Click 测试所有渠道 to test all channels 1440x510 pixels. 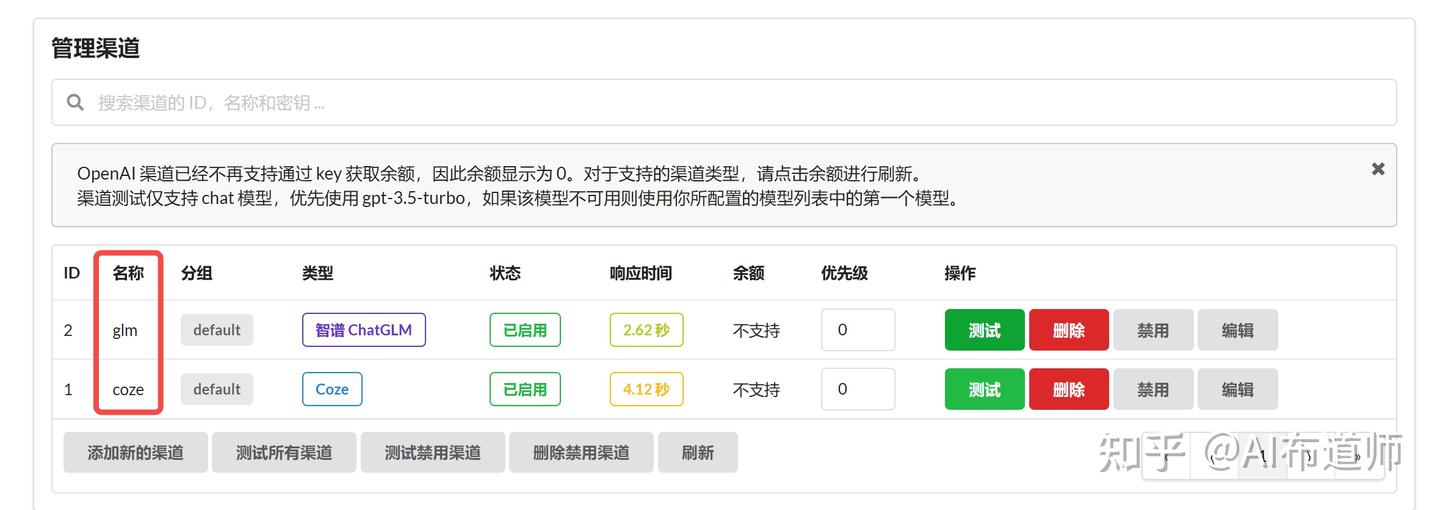(x=284, y=452)
